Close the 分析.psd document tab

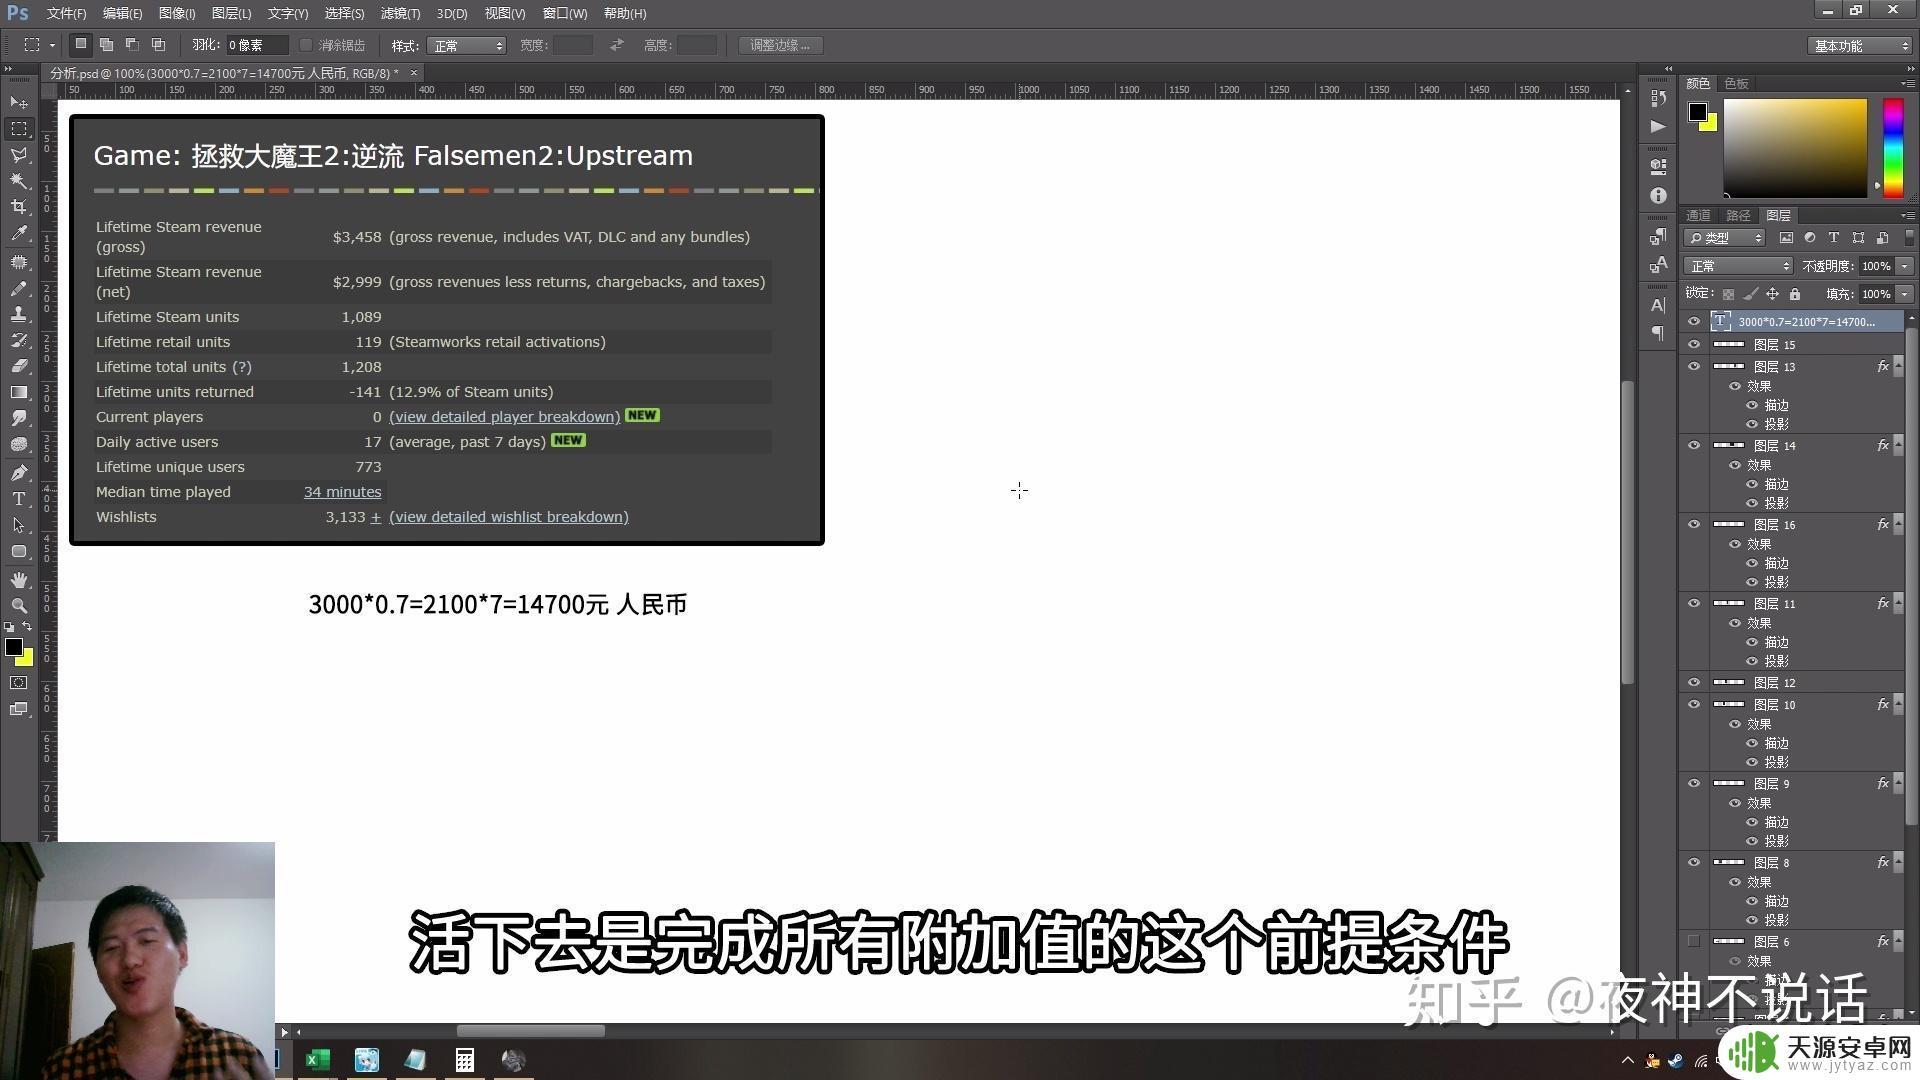click(x=414, y=73)
